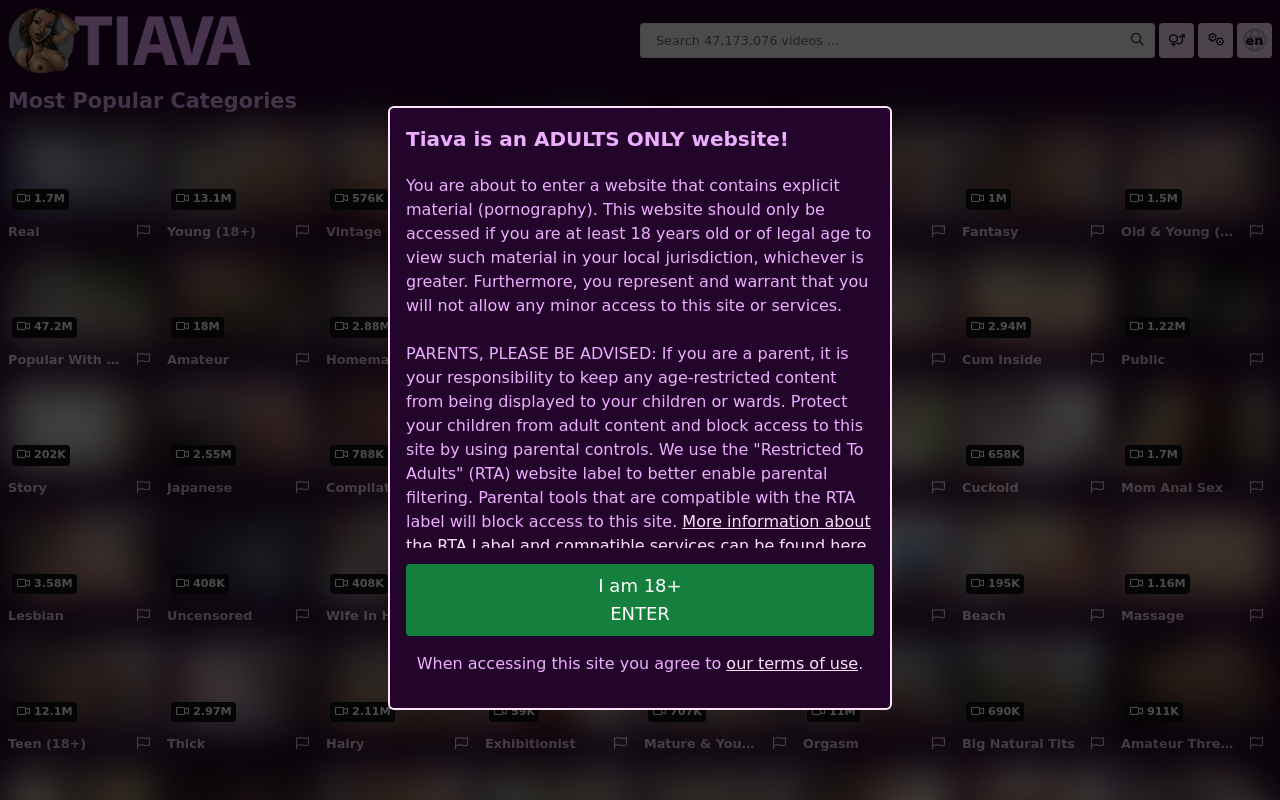Click the flag icon beside Beach category
Viewport: 1280px width, 800px height.
pos(1097,615)
